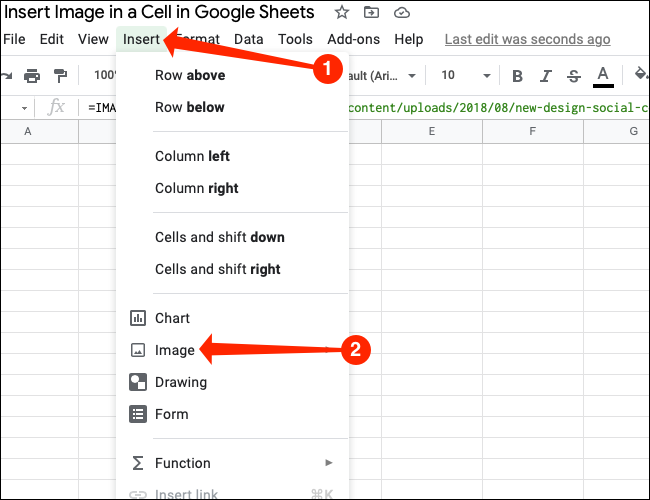This screenshot has height=500, width=650.
Task: Select Drawing in the Insert menu
Action: [x=180, y=382]
